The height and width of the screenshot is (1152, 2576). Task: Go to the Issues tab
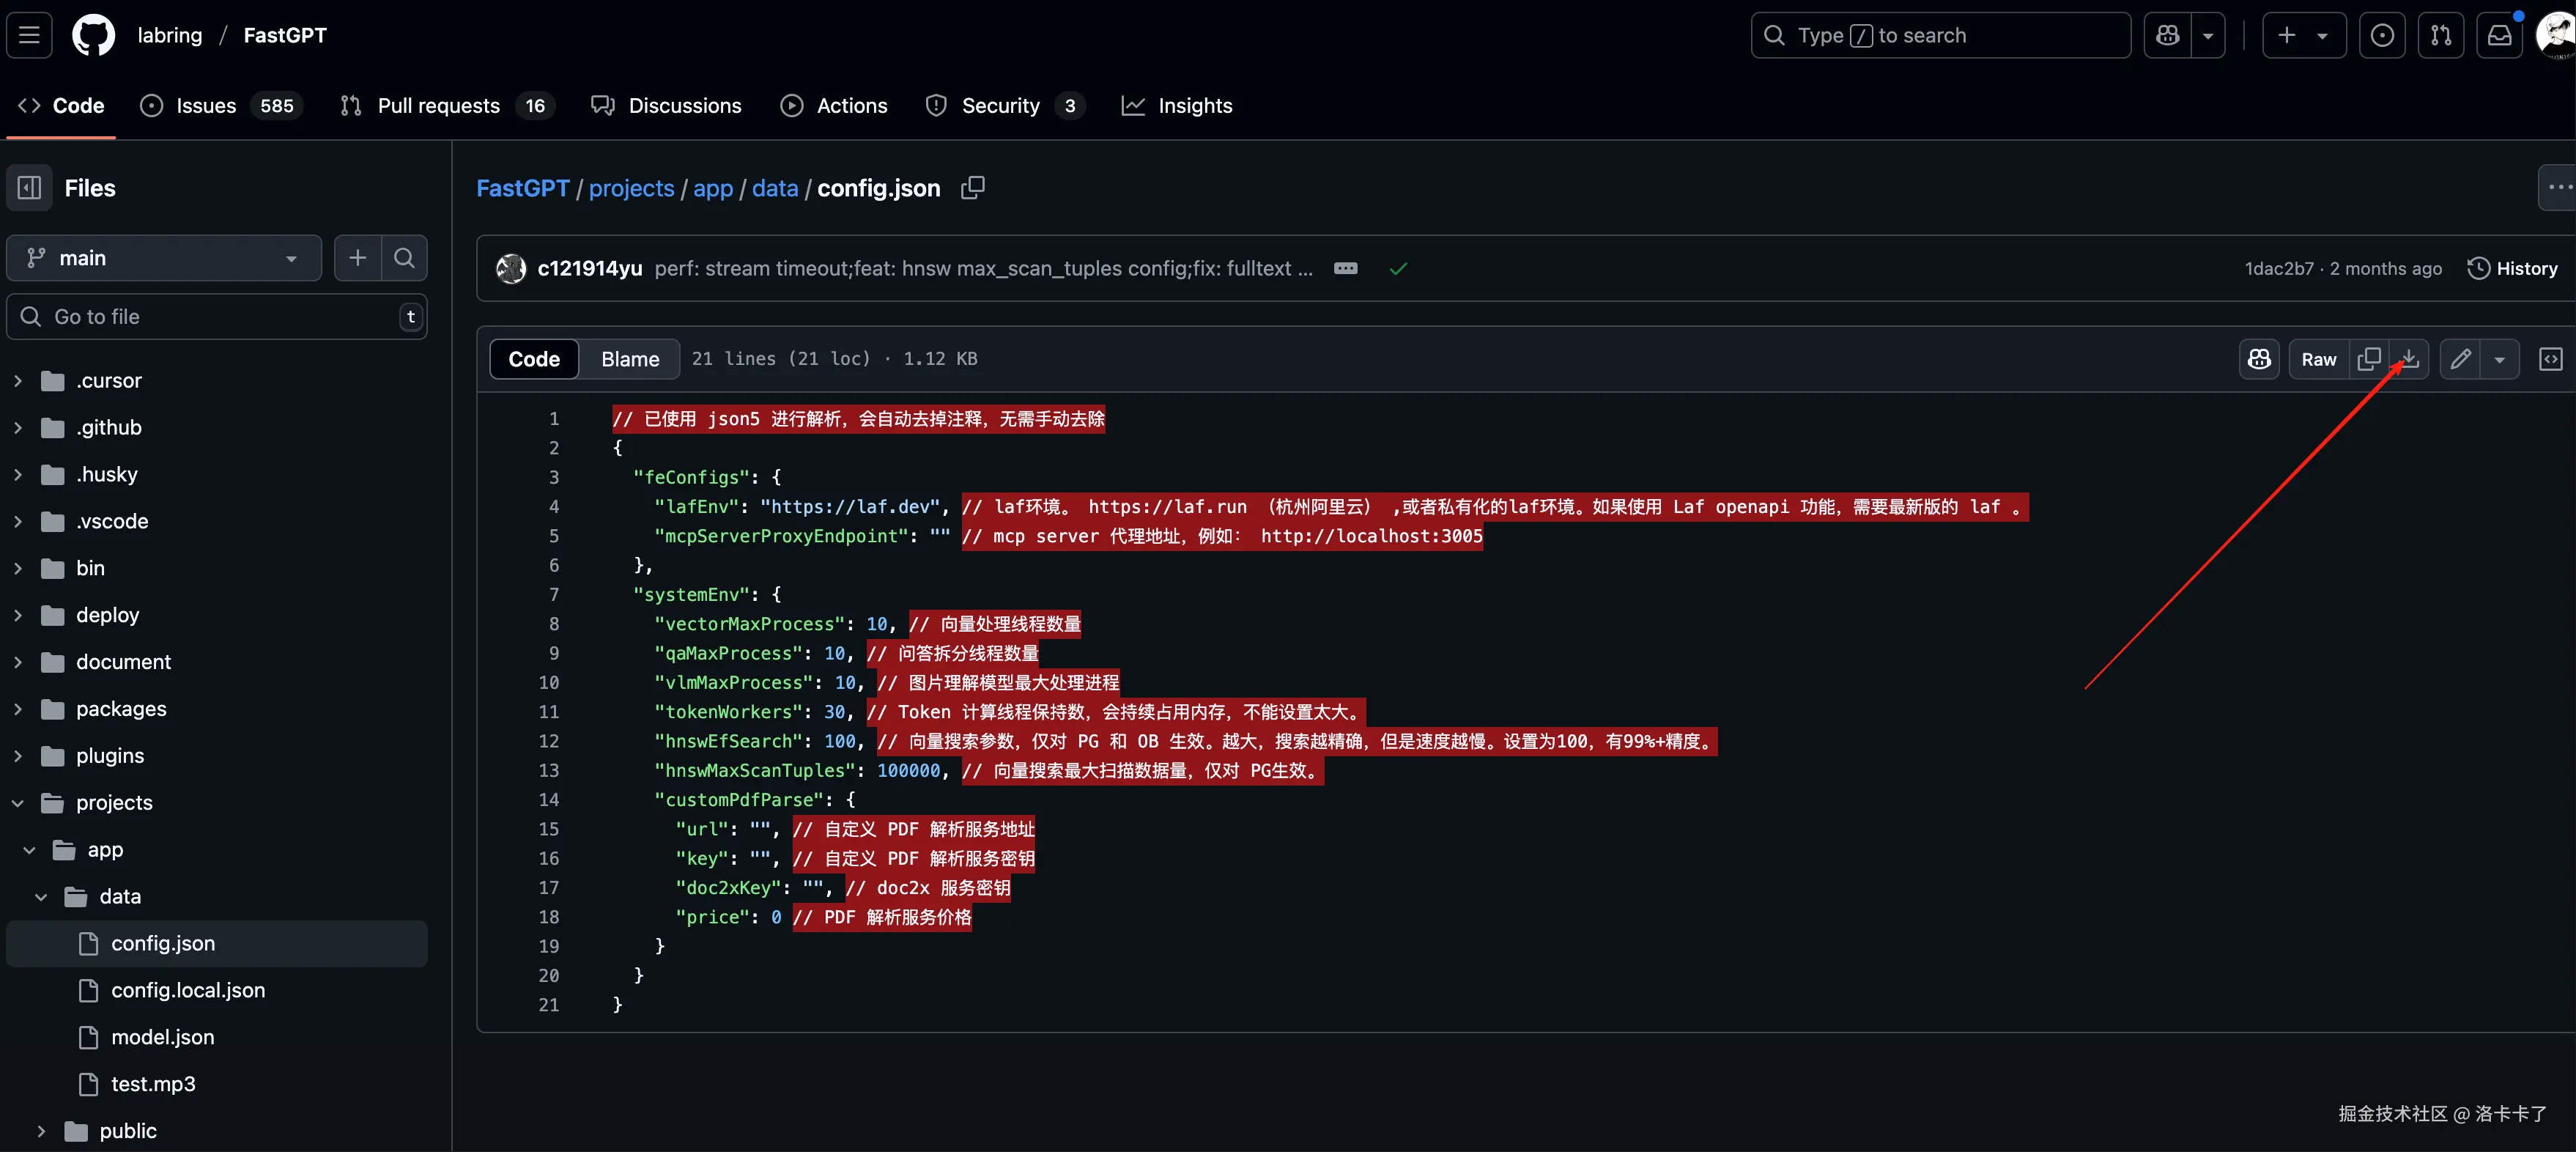(x=206, y=106)
